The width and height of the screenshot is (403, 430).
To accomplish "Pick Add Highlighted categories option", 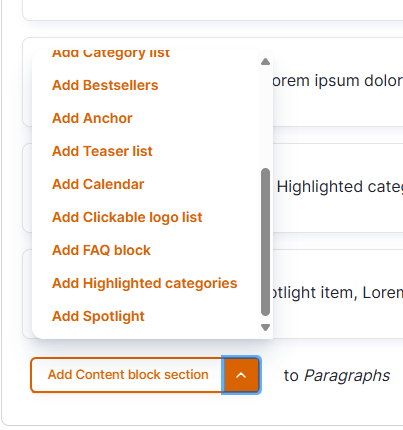I will pyautogui.click(x=144, y=283).
